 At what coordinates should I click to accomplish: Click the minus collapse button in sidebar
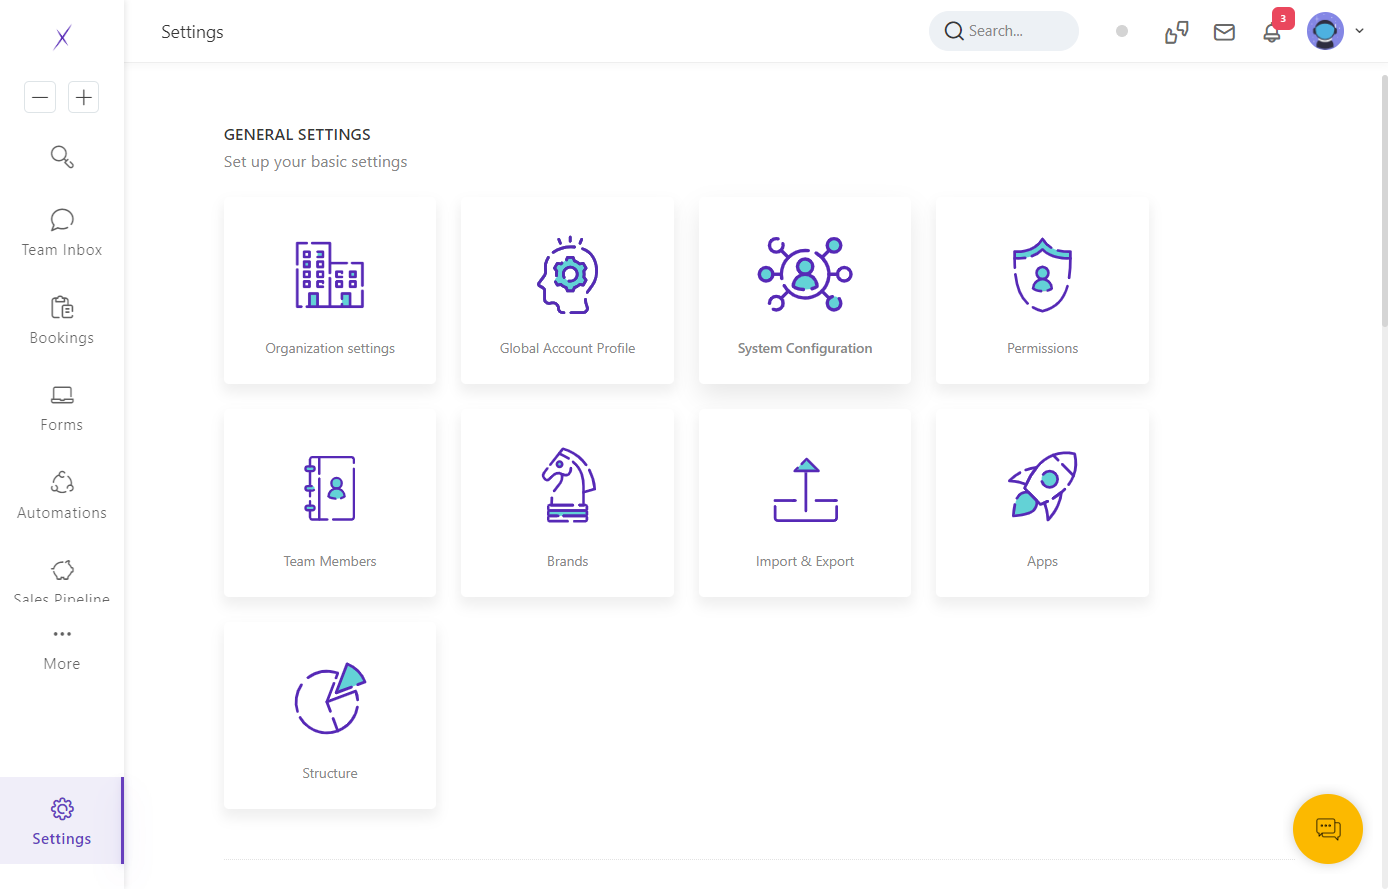[x=40, y=97]
